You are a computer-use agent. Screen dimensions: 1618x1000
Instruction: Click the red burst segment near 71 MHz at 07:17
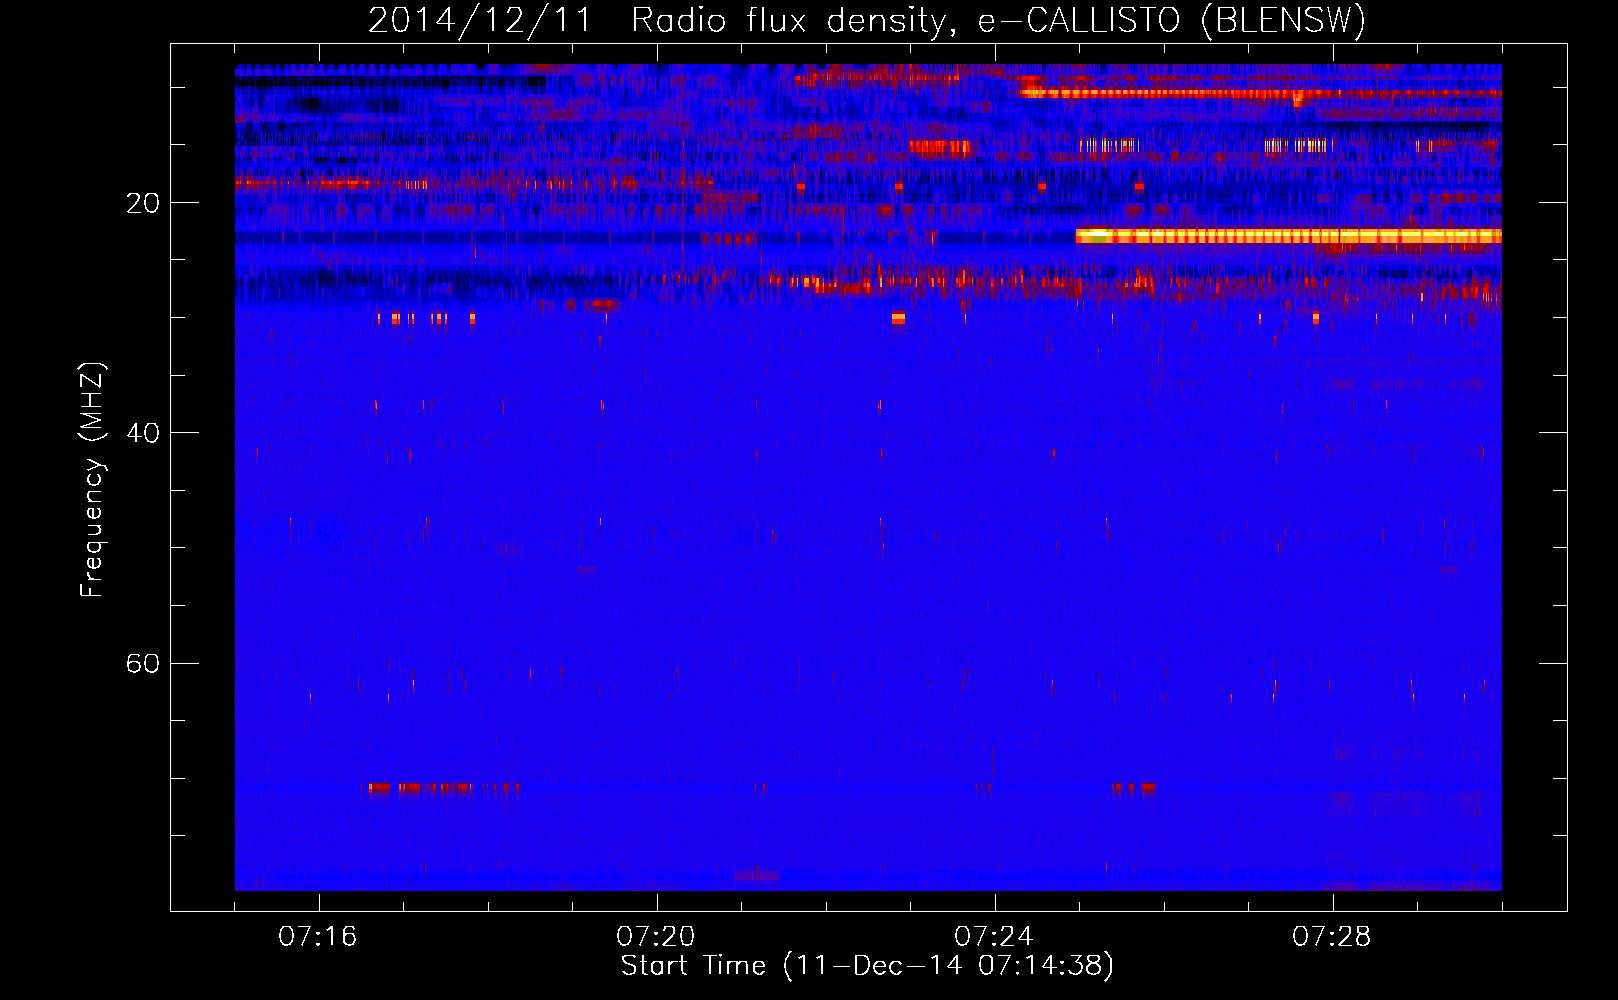point(421,788)
